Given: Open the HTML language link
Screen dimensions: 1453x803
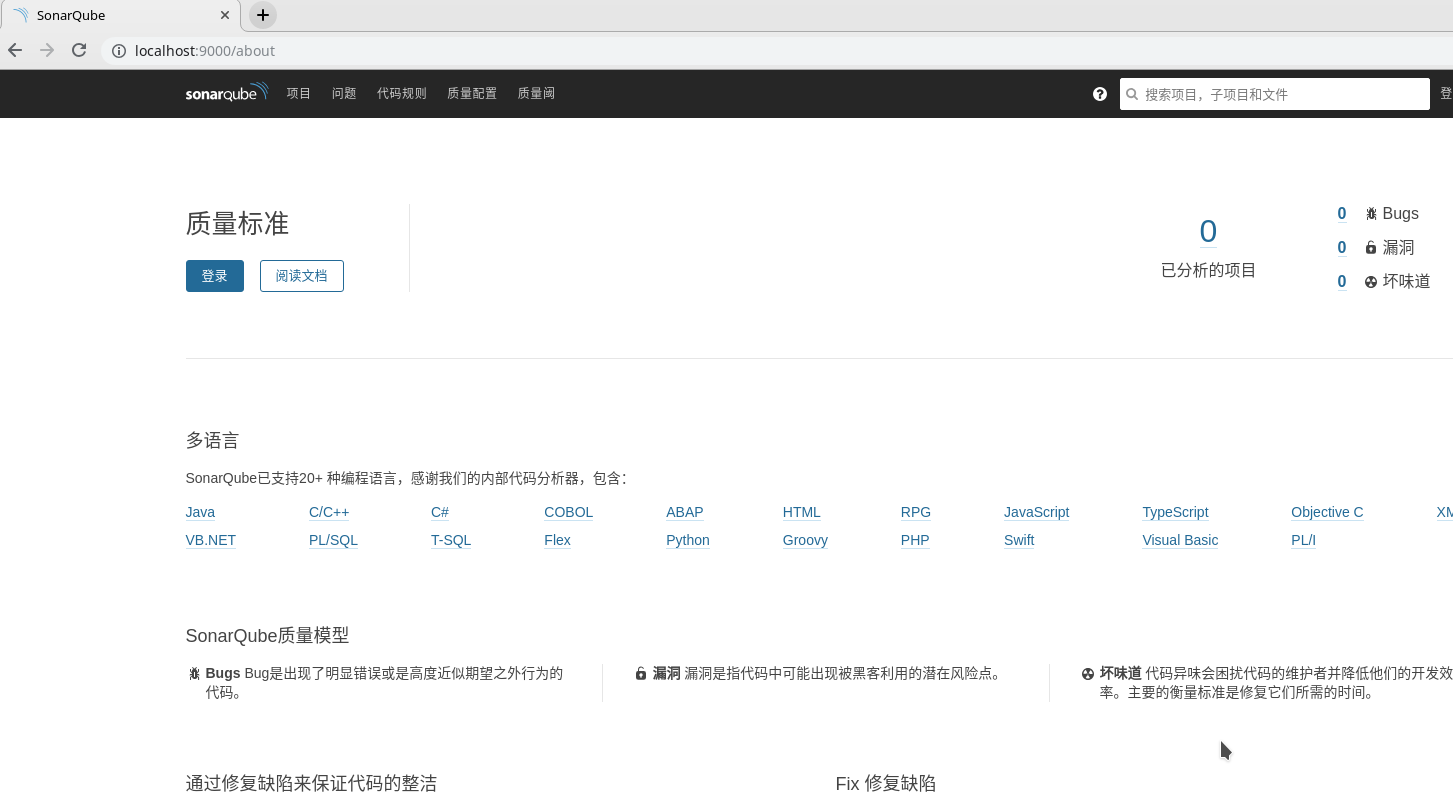Looking at the screenshot, I should click(802, 512).
